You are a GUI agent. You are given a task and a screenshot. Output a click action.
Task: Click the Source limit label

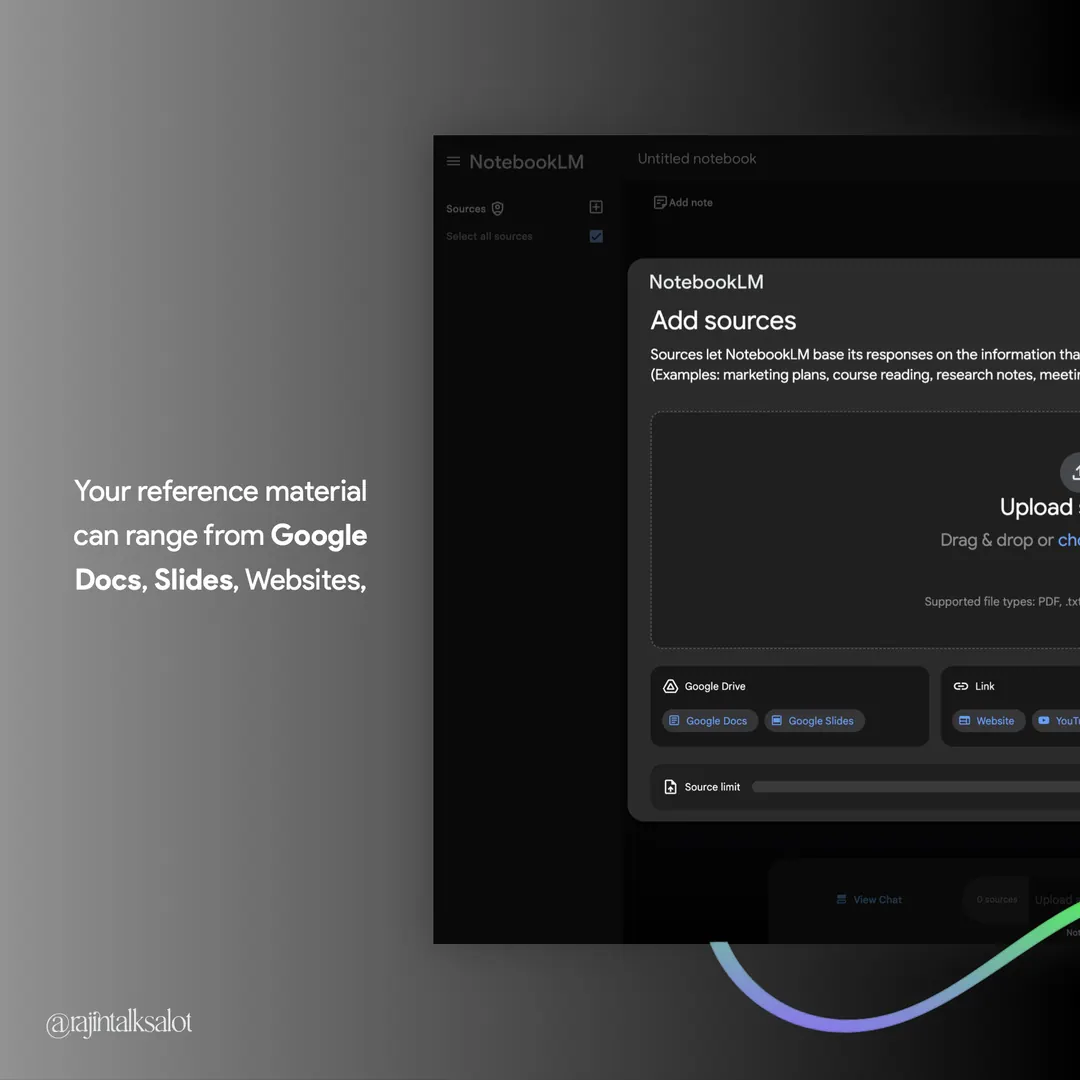712,787
